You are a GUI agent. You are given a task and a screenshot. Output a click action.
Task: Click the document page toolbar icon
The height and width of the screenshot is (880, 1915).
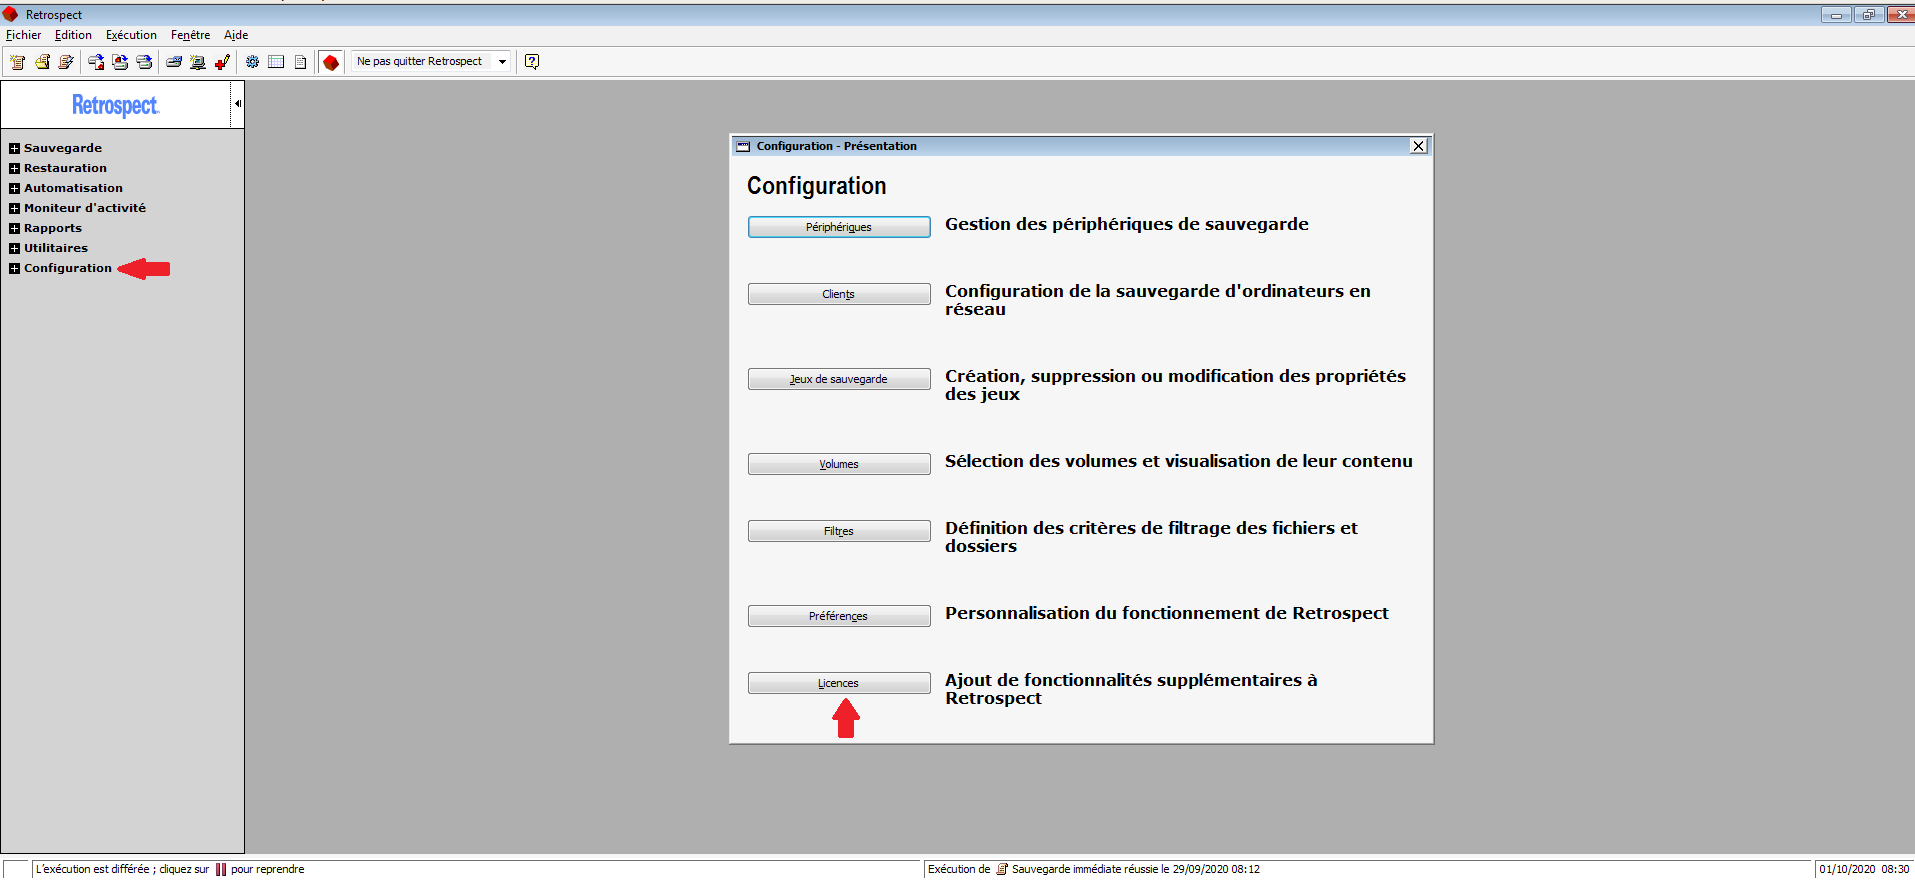pos(300,62)
